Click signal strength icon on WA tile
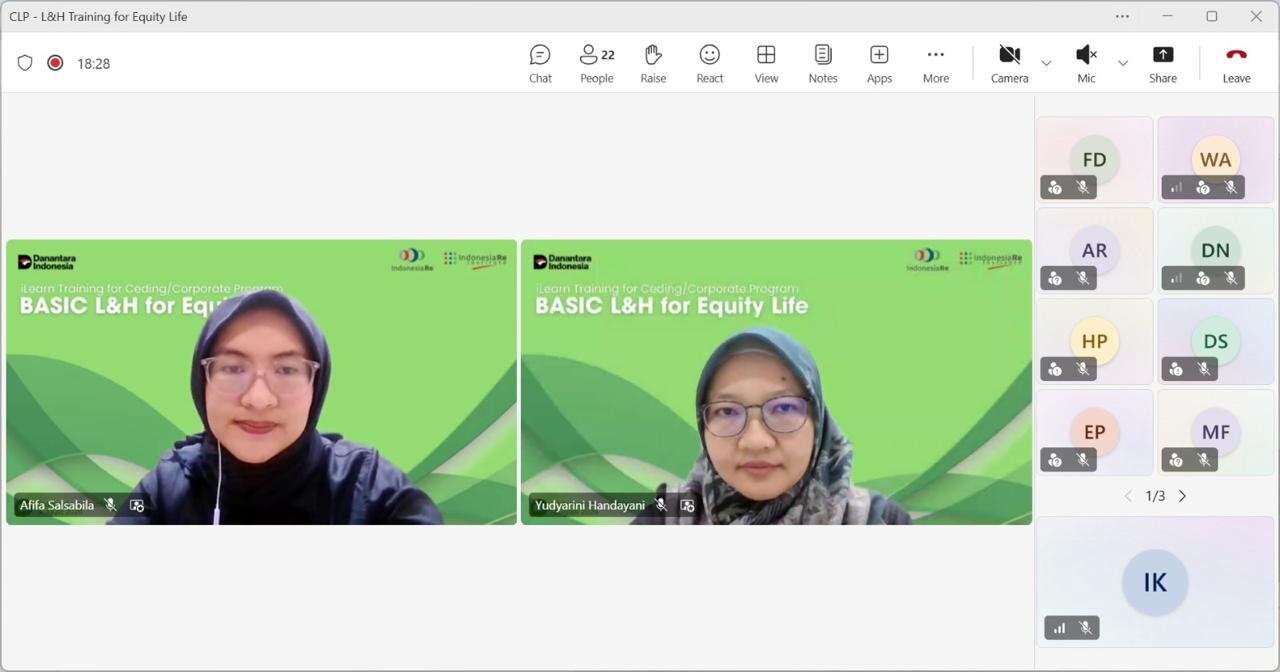 coord(1176,187)
